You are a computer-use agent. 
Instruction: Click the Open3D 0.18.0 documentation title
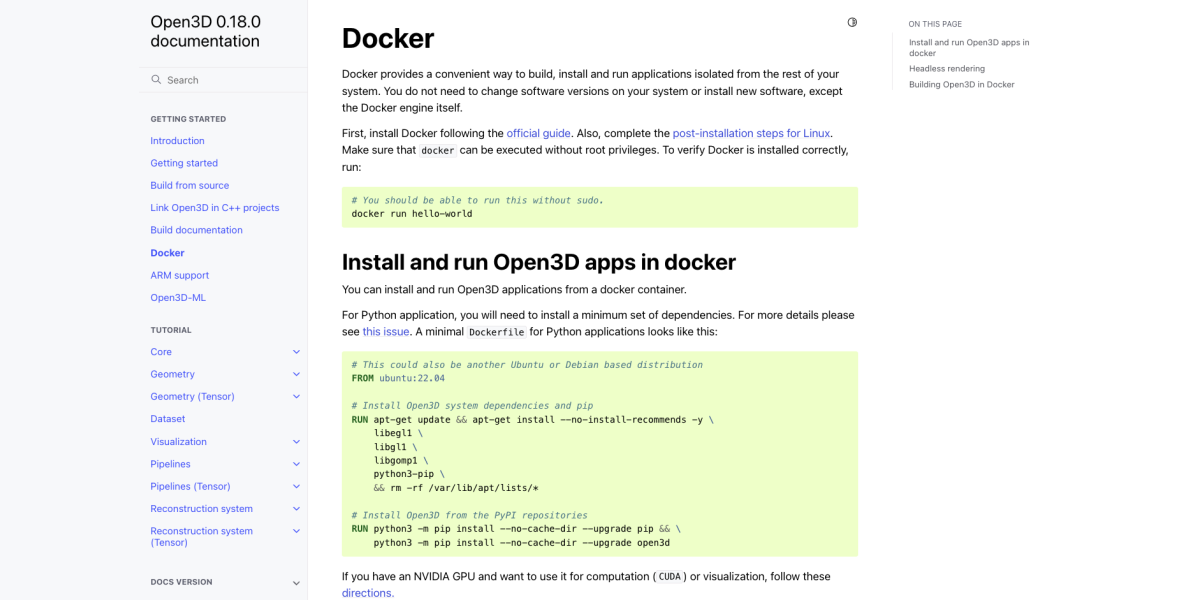tap(205, 31)
